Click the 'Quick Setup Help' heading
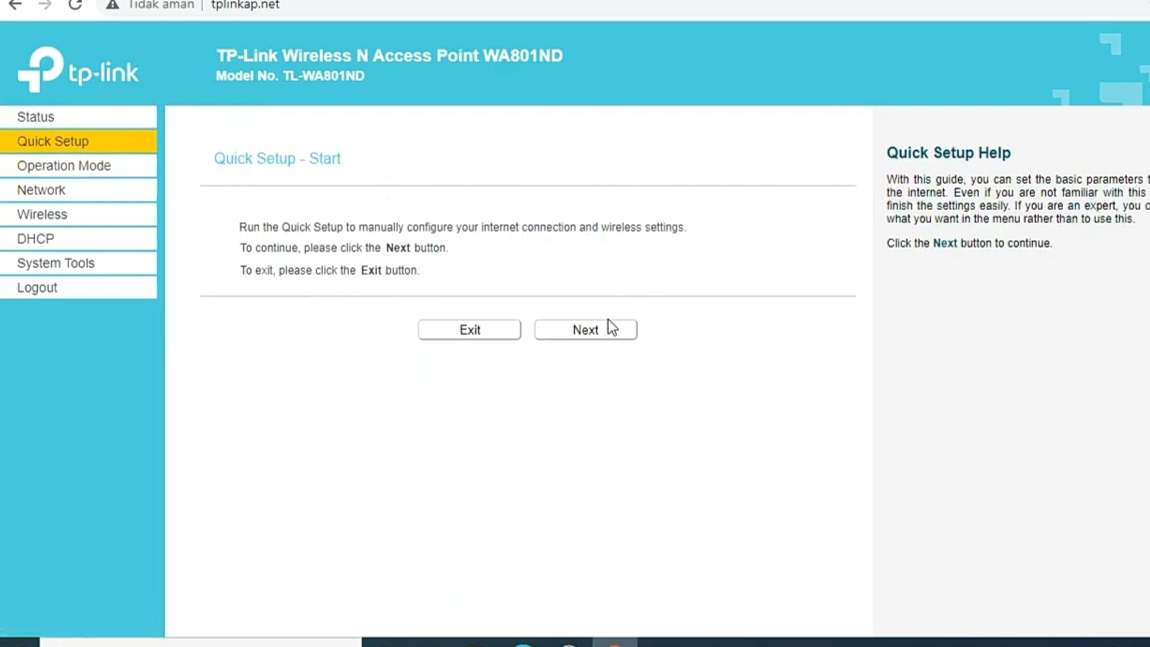This screenshot has height=647, width=1150. tap(948, 153)
